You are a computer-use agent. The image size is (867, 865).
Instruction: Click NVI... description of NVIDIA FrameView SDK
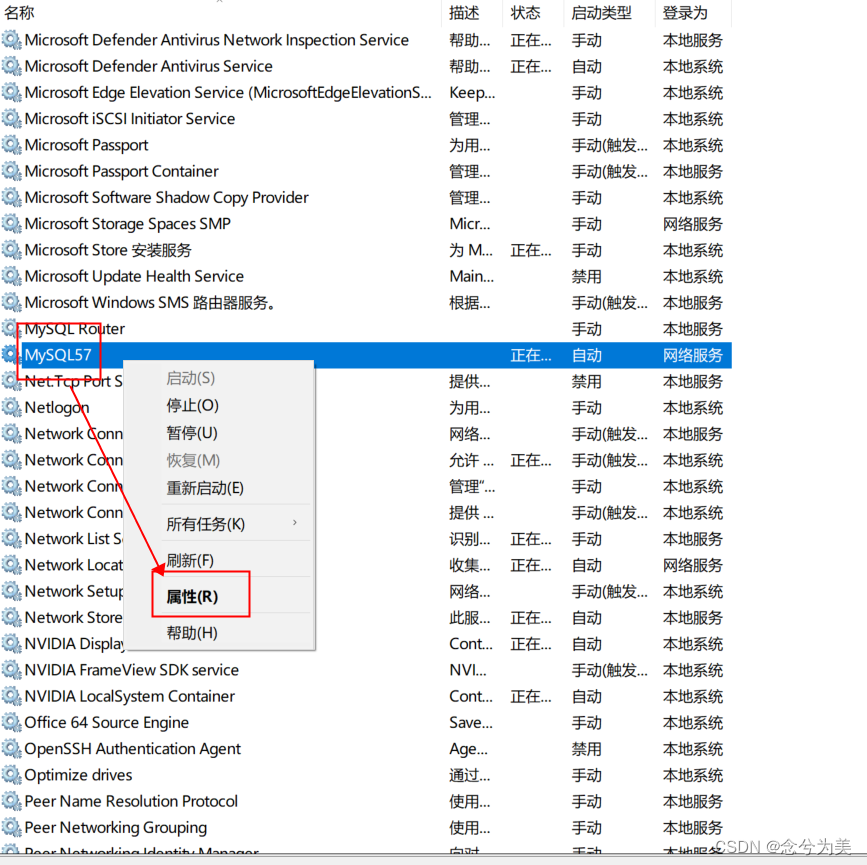point(468,670)
